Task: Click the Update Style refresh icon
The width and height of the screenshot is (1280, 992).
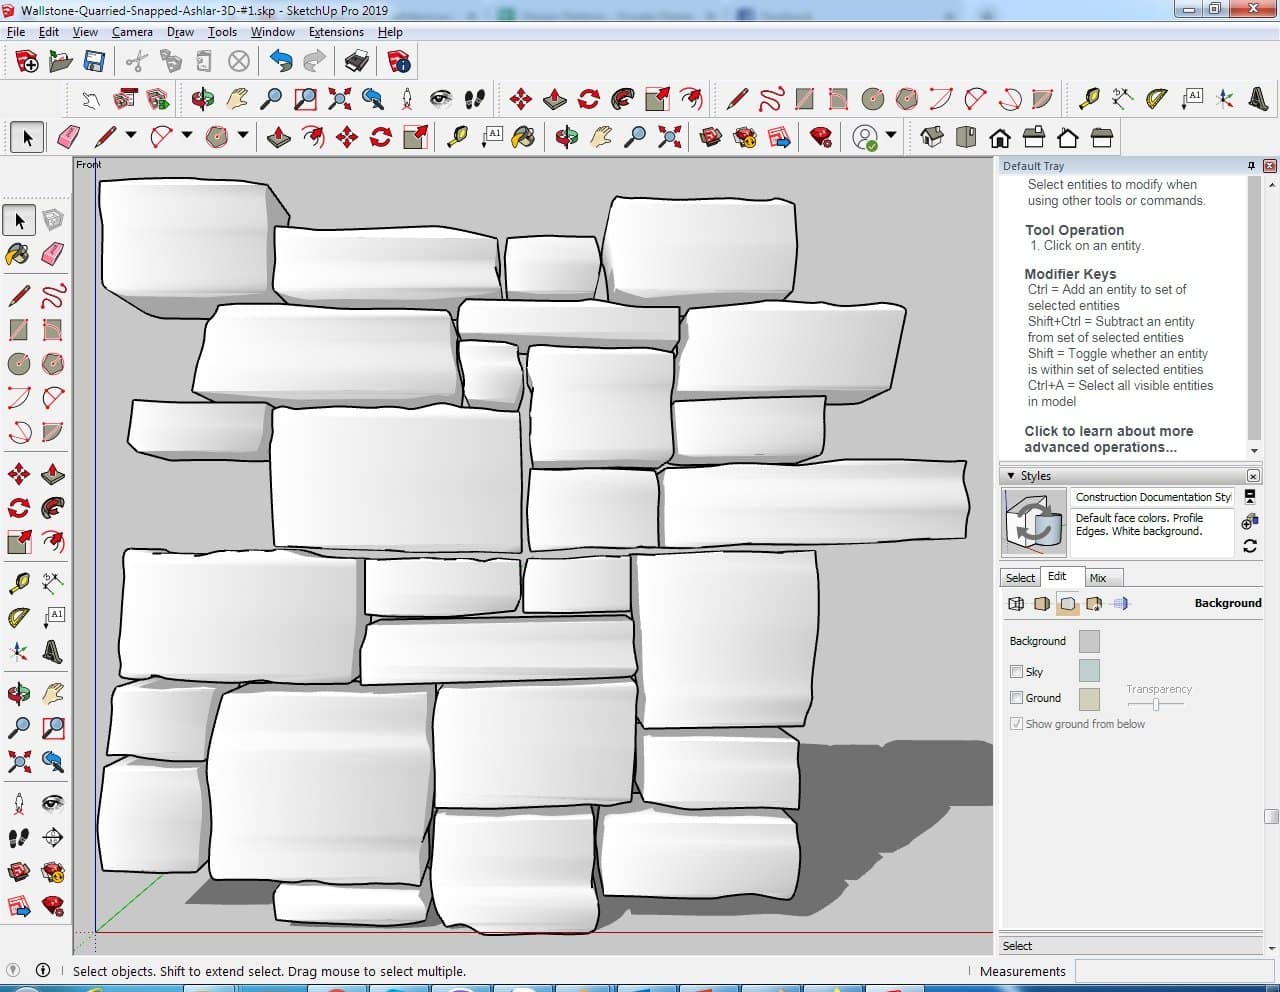Action: coord(1250,546)
